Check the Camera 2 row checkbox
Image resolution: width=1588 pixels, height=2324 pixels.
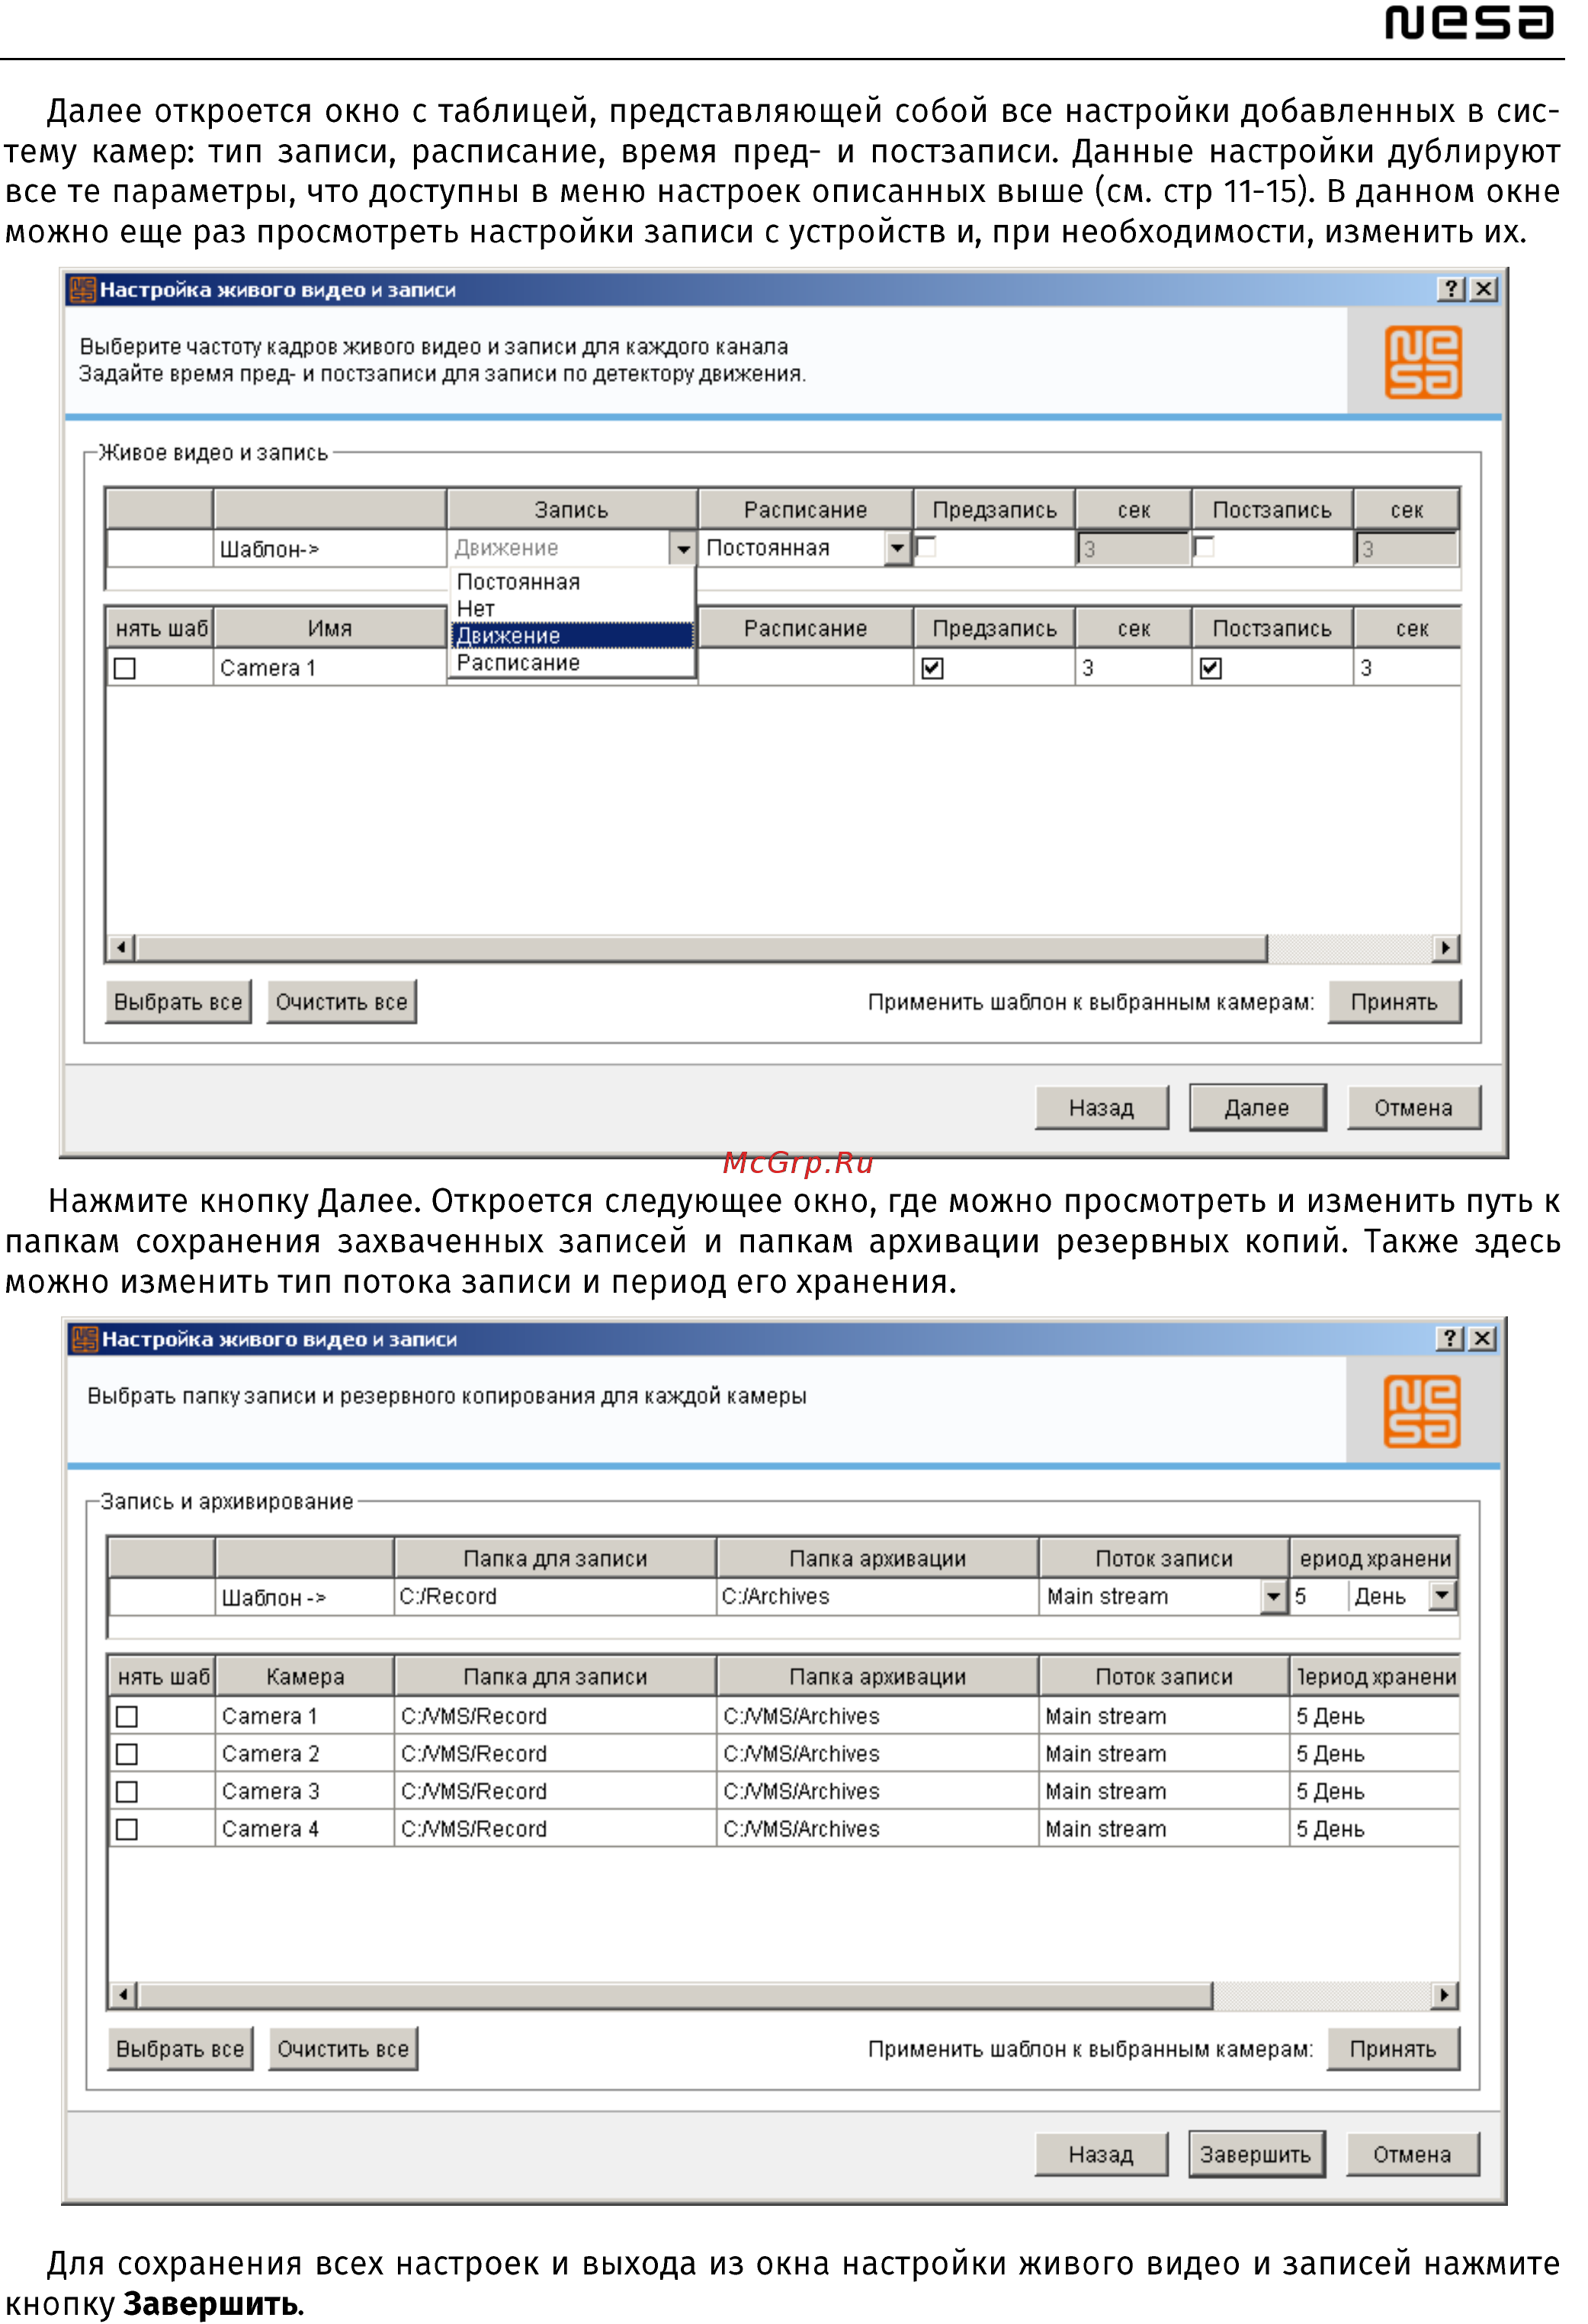point(127,1754)
